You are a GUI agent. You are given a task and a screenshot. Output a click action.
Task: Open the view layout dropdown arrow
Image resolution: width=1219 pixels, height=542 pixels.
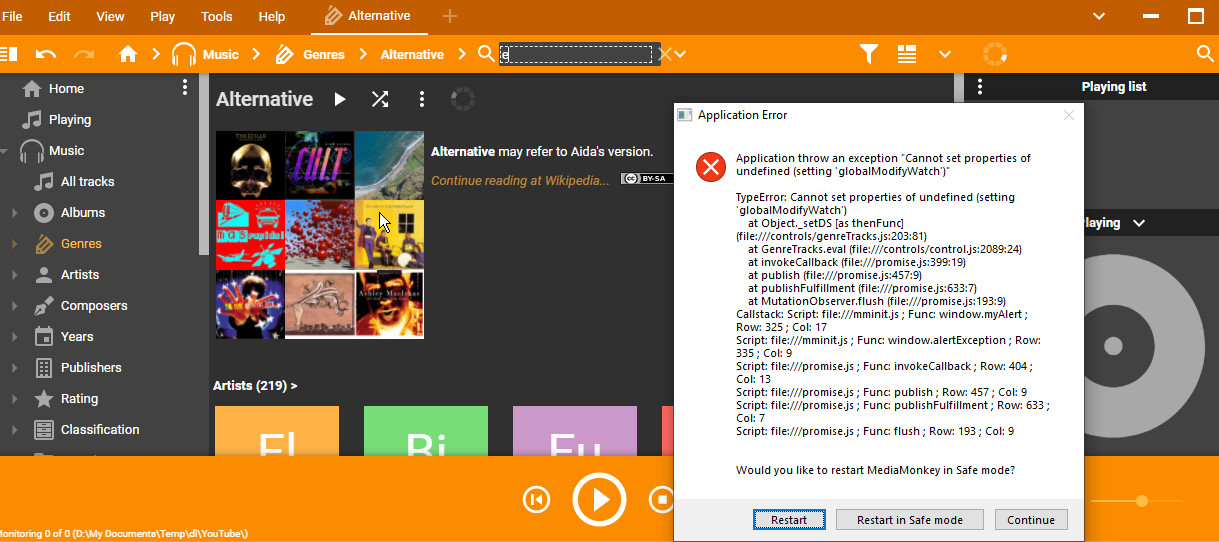click(x=945, y=54)
